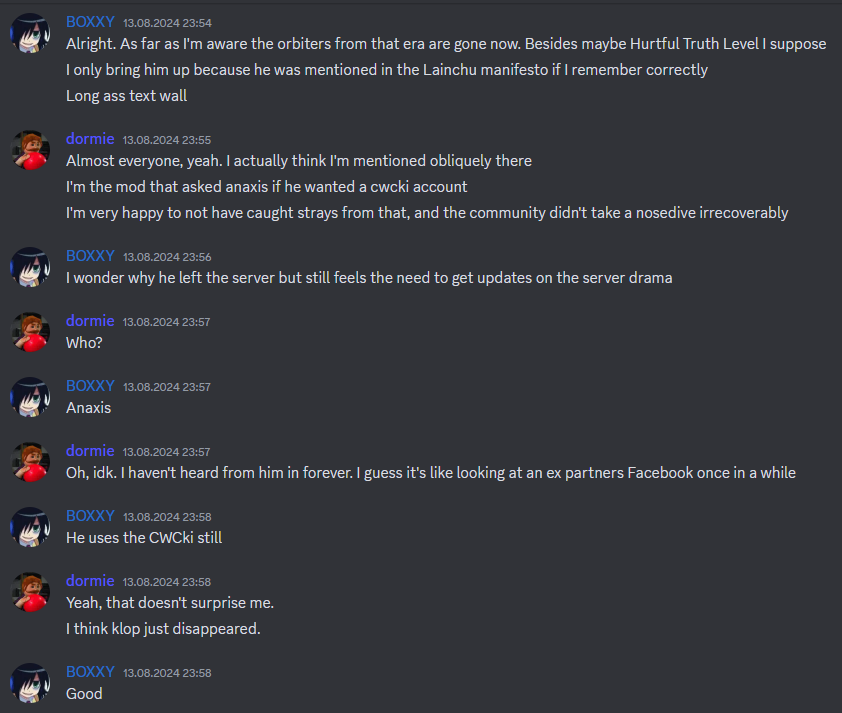Select BOXXY username on the 23:56 message
This screenshot has width=842, height=713.
click(x=90, y=256)
